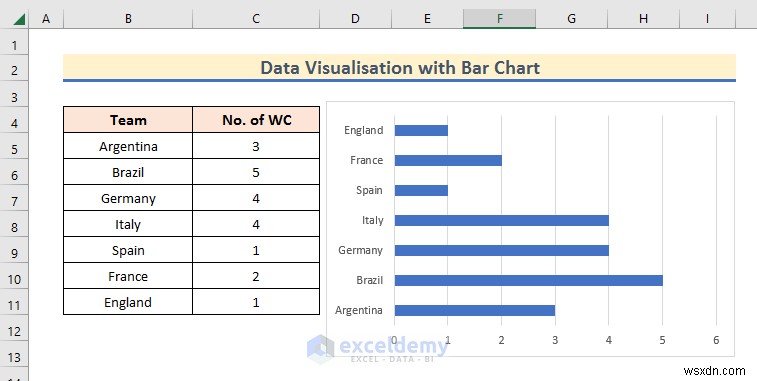Select the Argentina bar in chart
The width and height of the screenshot is (757, 381).
[475, 310]
